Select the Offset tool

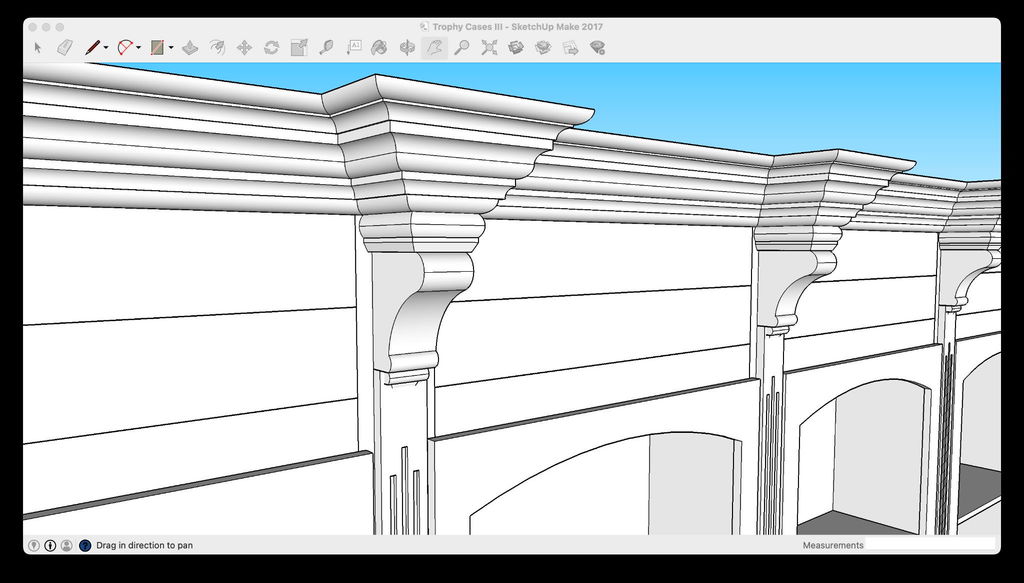tap(217, 47)
